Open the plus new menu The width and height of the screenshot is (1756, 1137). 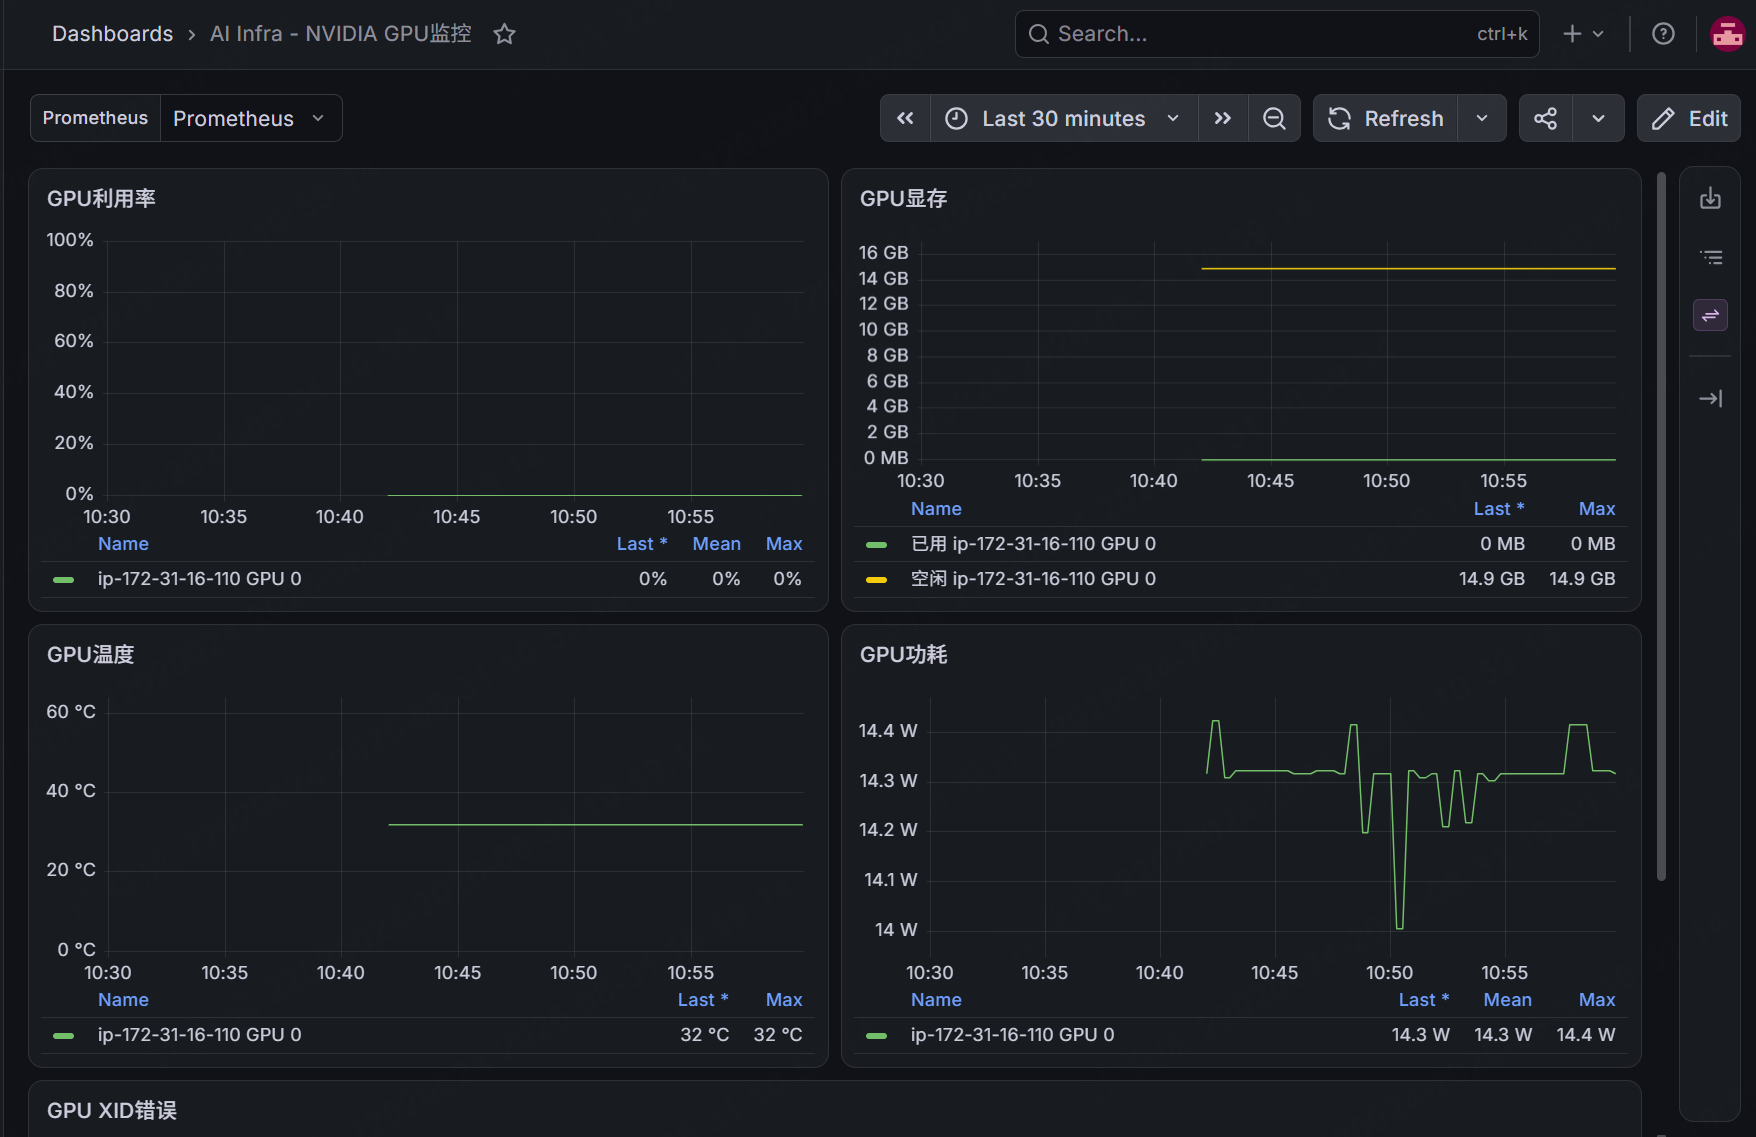1583,34
